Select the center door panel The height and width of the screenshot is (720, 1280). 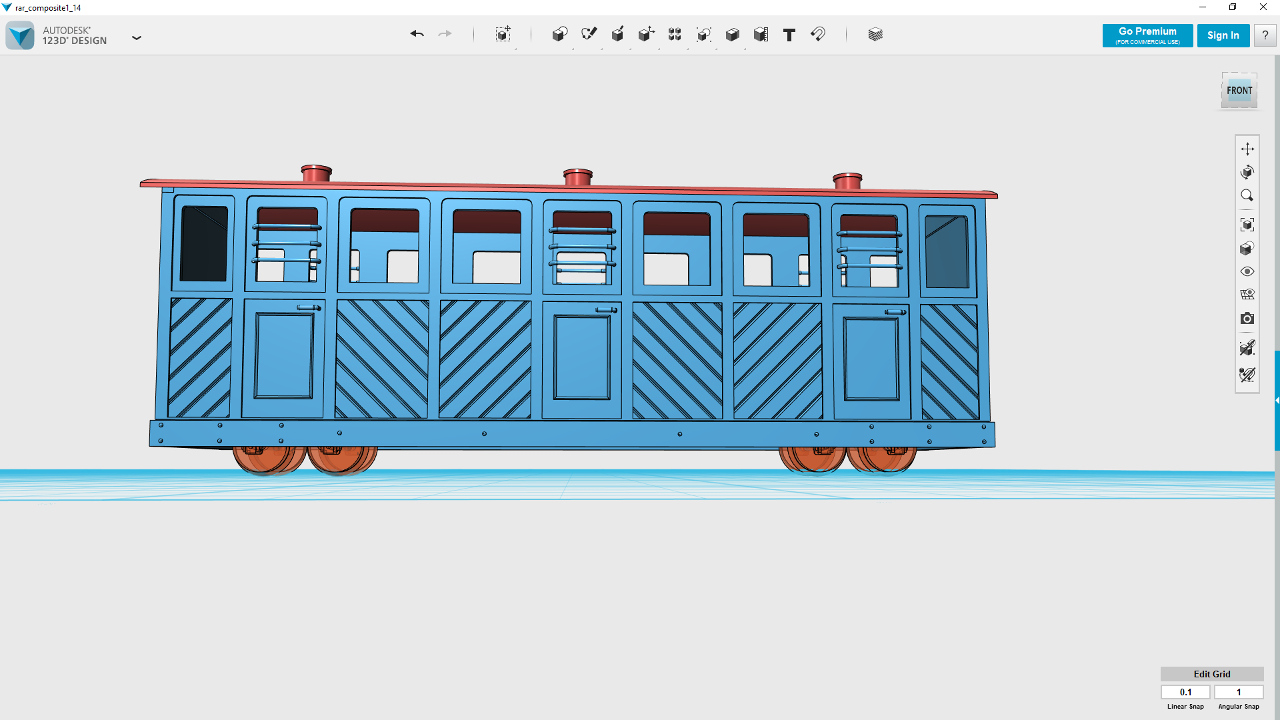[582, 360]
